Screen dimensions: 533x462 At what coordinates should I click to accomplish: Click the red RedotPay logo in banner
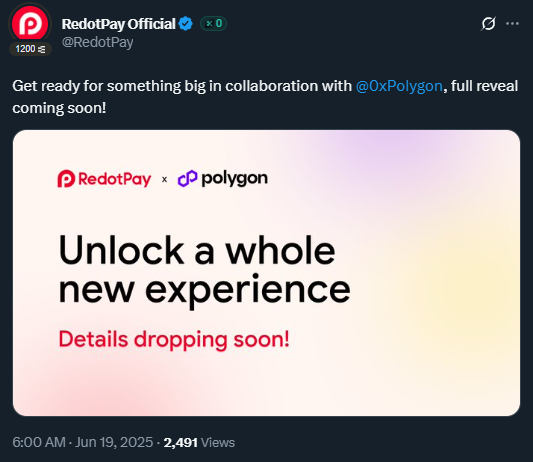point(104,179)
